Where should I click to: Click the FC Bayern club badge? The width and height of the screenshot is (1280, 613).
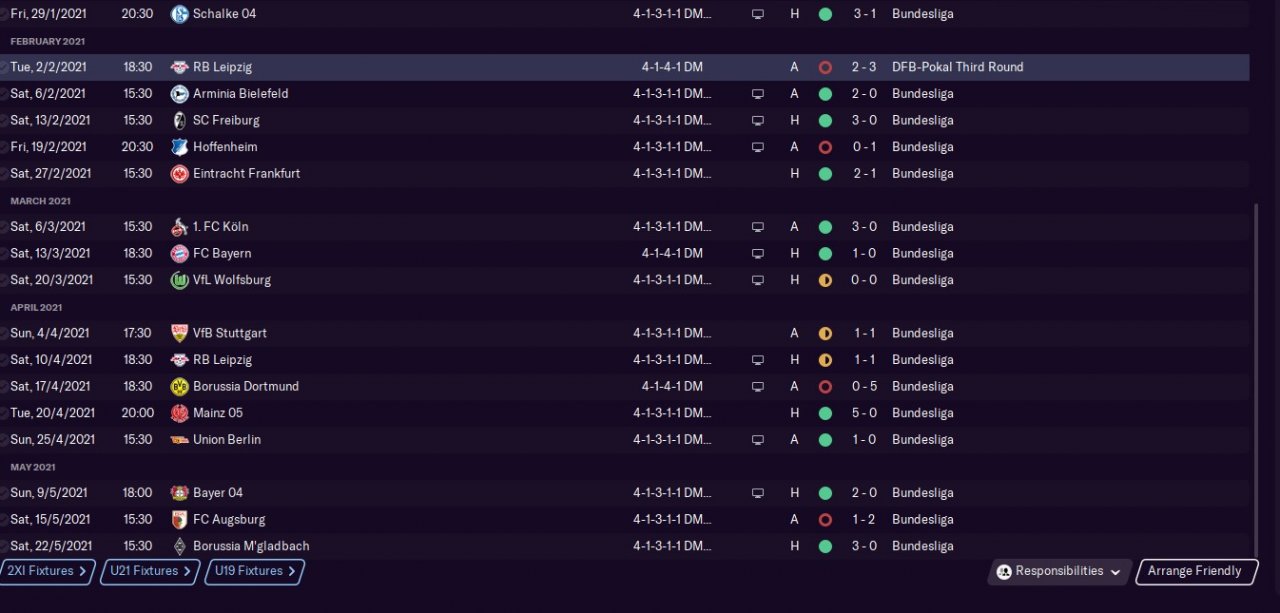tap(180, 254)
